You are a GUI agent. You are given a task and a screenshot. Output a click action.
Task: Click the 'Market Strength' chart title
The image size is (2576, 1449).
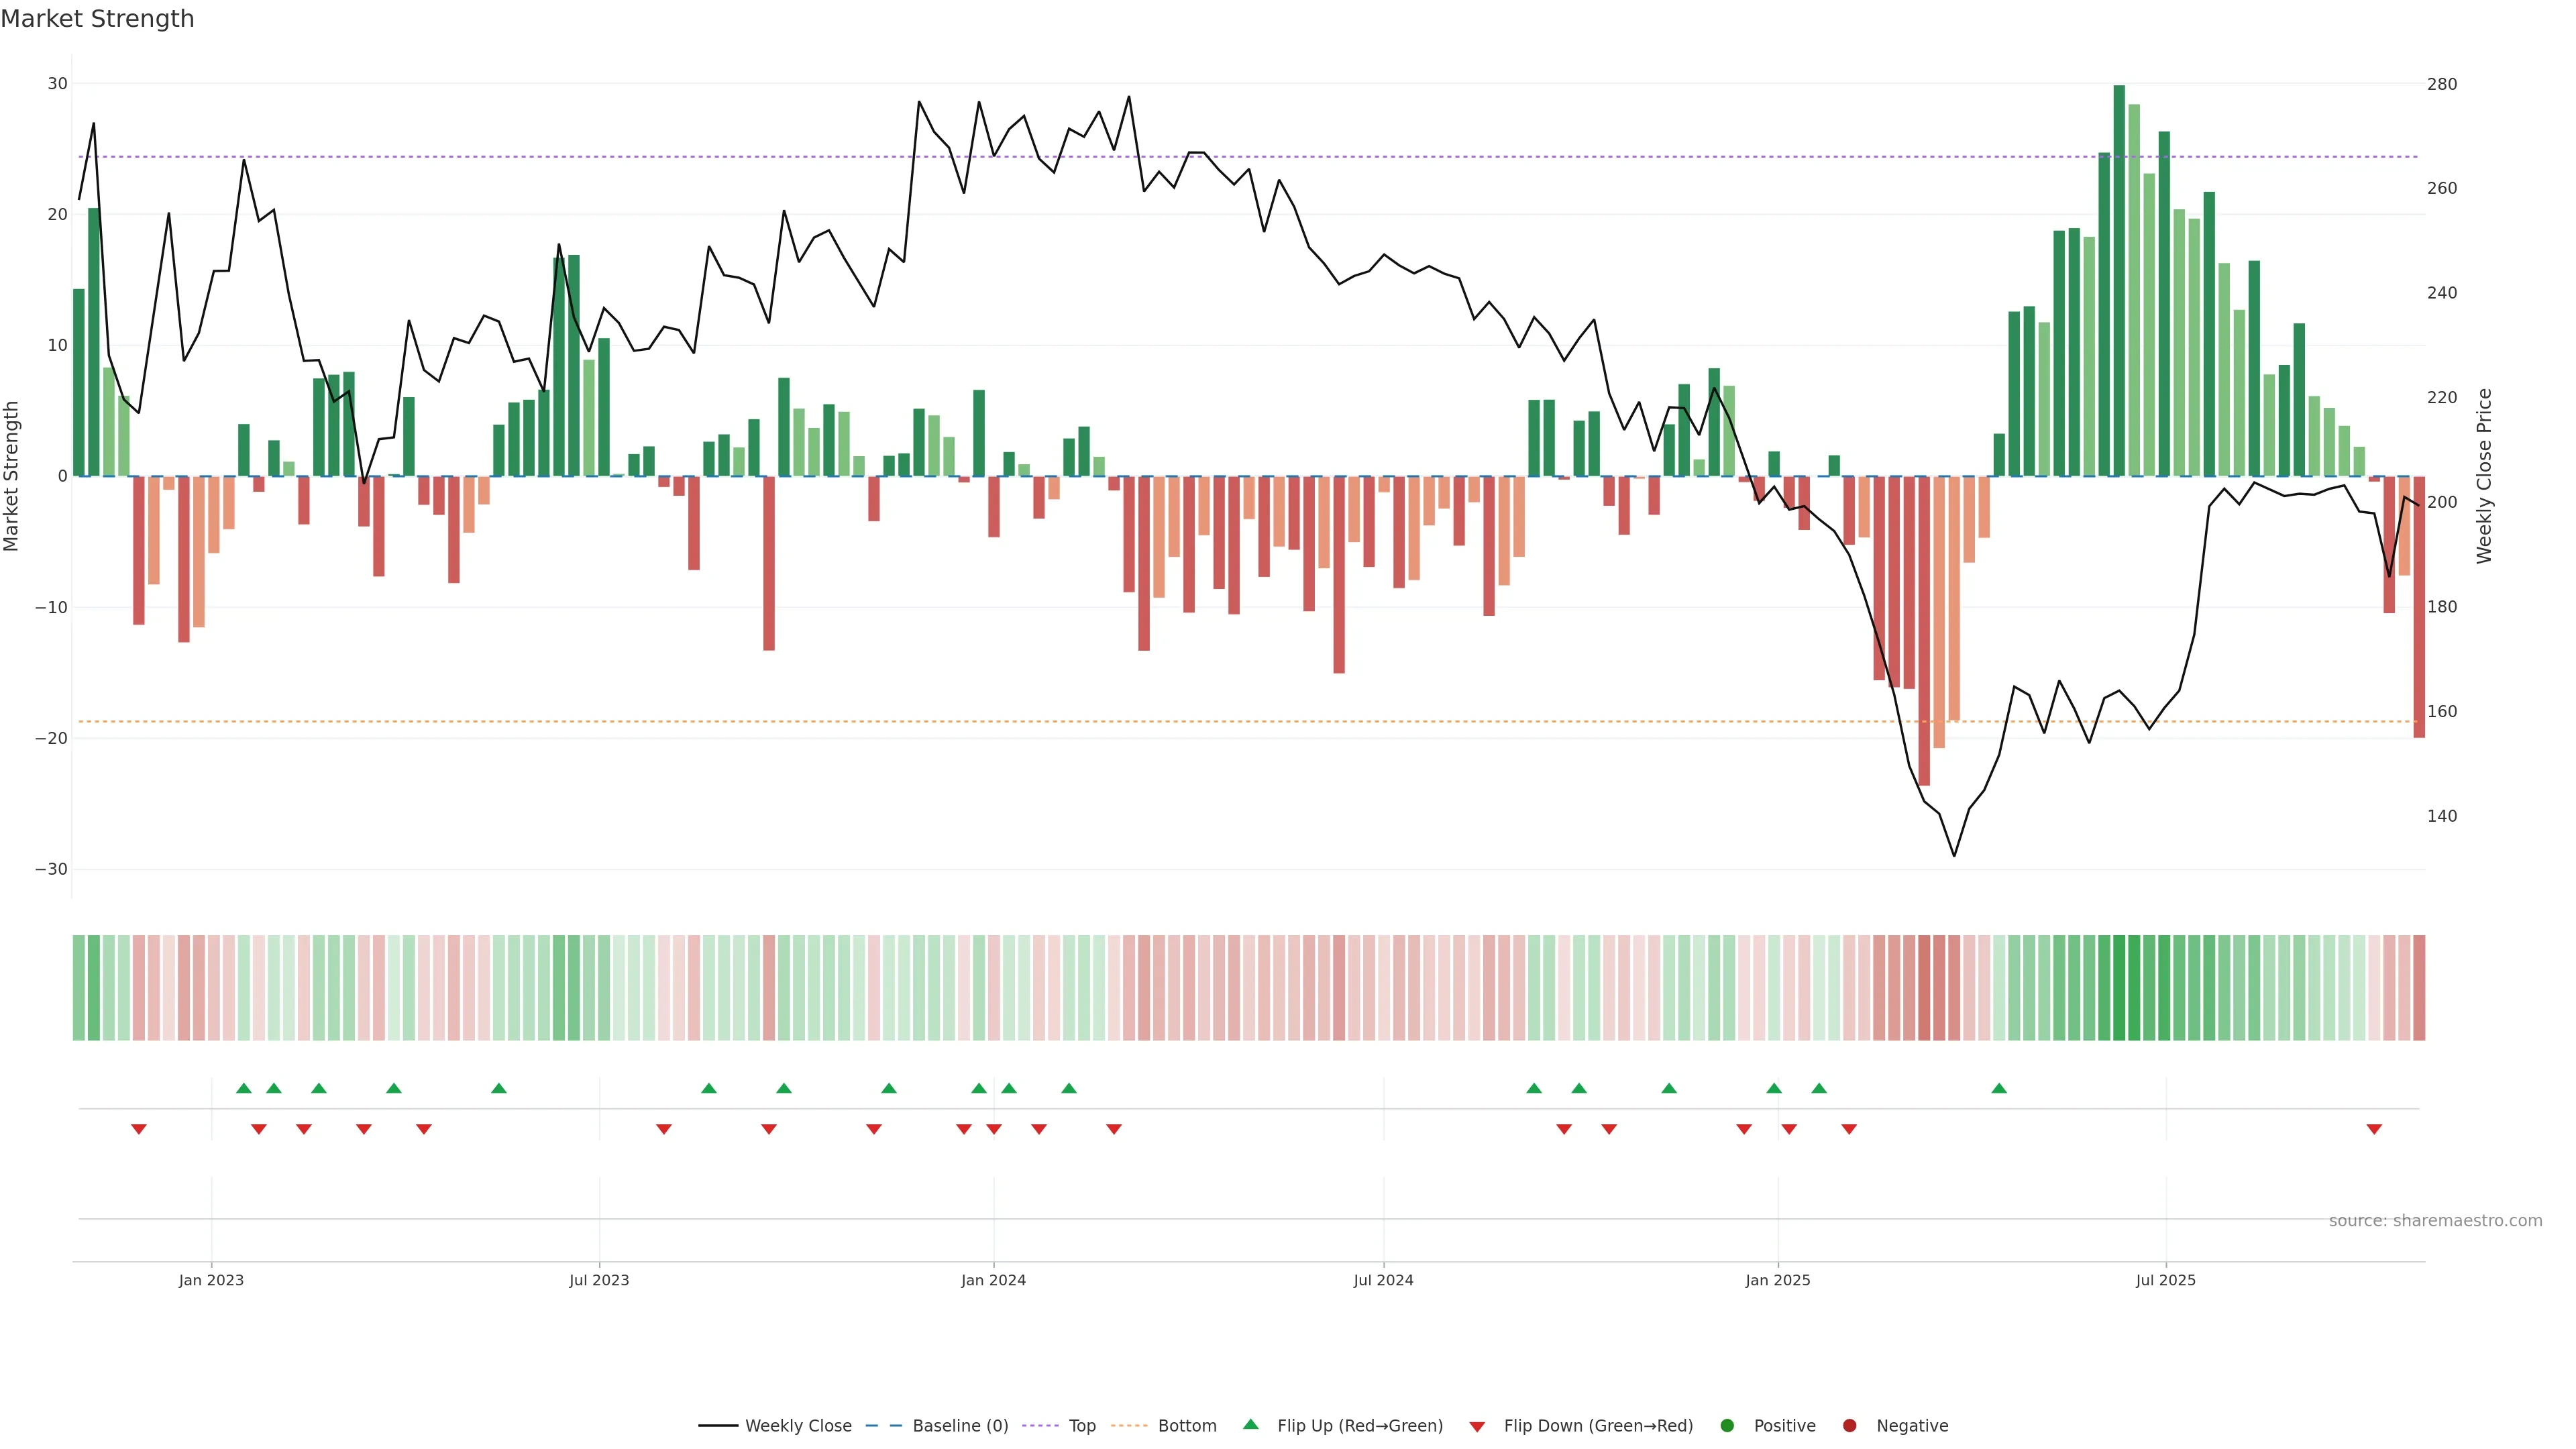point(97,19)
